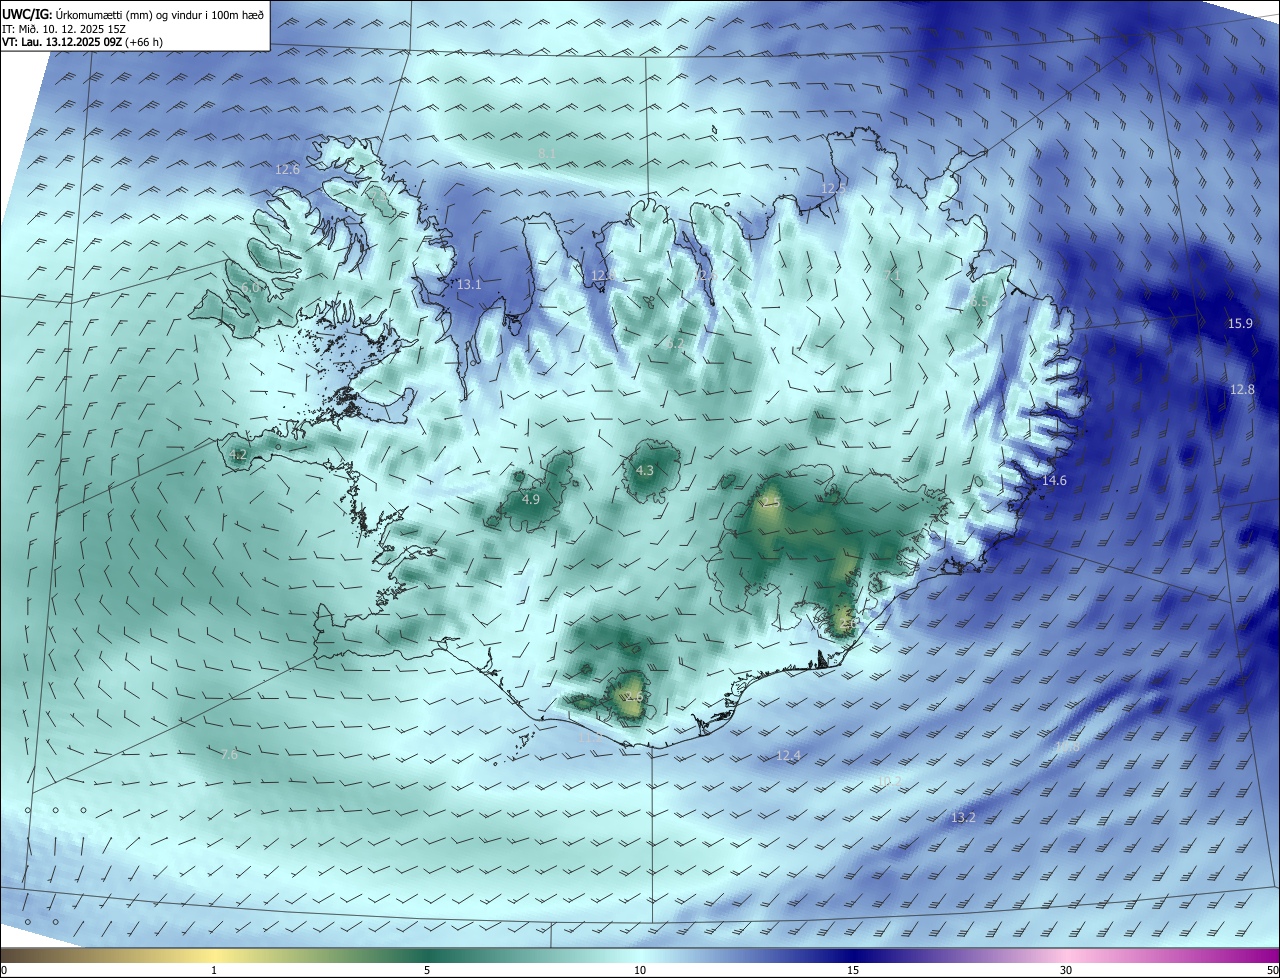Click the 0 tick on the color scale
The image size is (1280, 978).
(4, 970)
